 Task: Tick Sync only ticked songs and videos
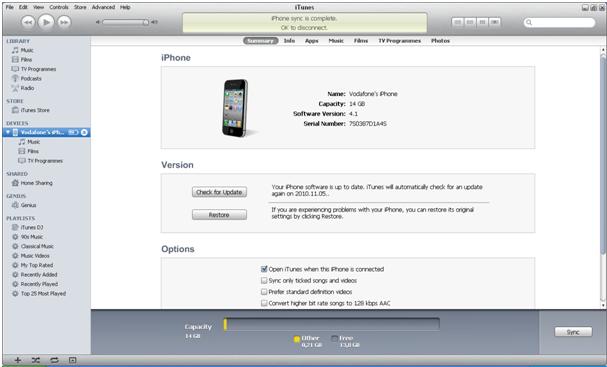264,280
